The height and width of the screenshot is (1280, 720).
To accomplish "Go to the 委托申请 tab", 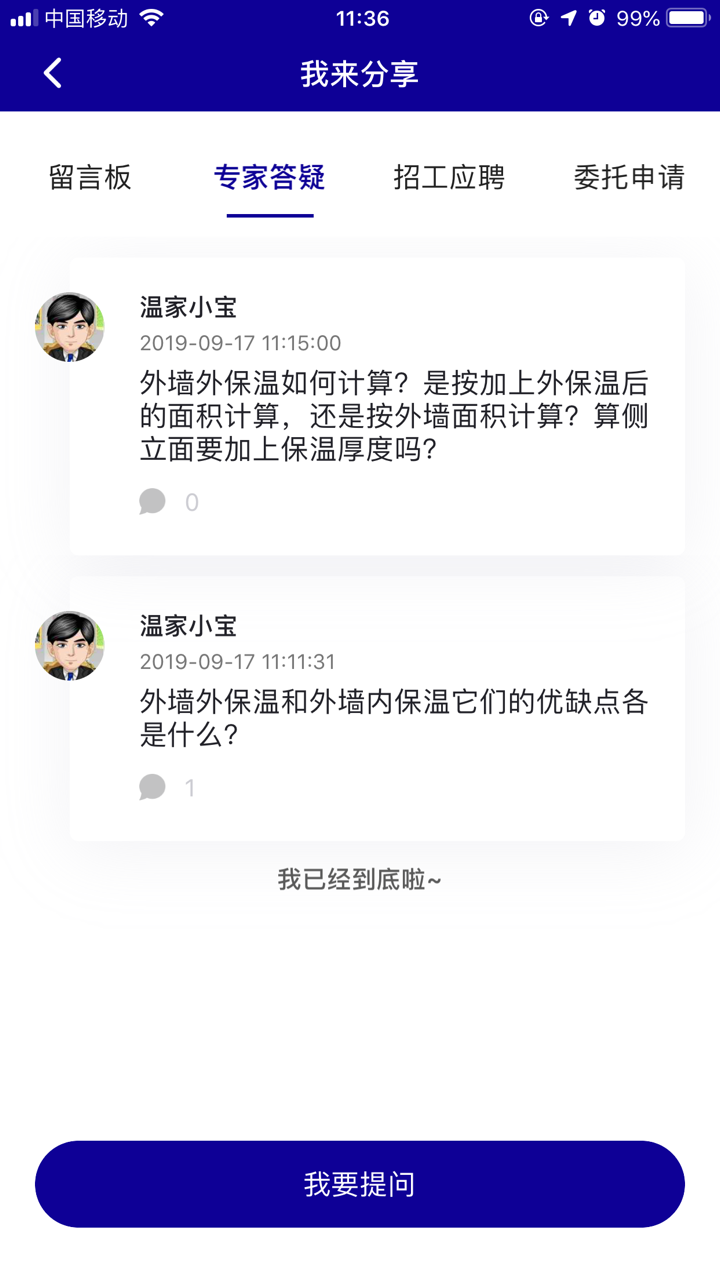I will point(629,178).
